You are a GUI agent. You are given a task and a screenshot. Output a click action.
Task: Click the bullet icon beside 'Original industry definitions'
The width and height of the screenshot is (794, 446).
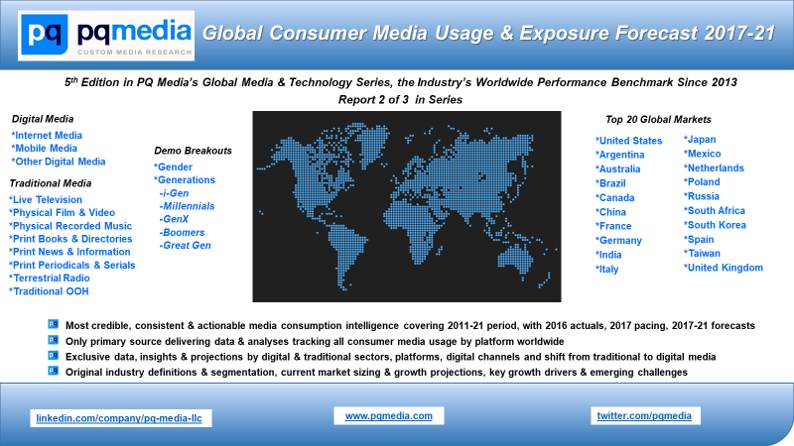tap(53, 371)
